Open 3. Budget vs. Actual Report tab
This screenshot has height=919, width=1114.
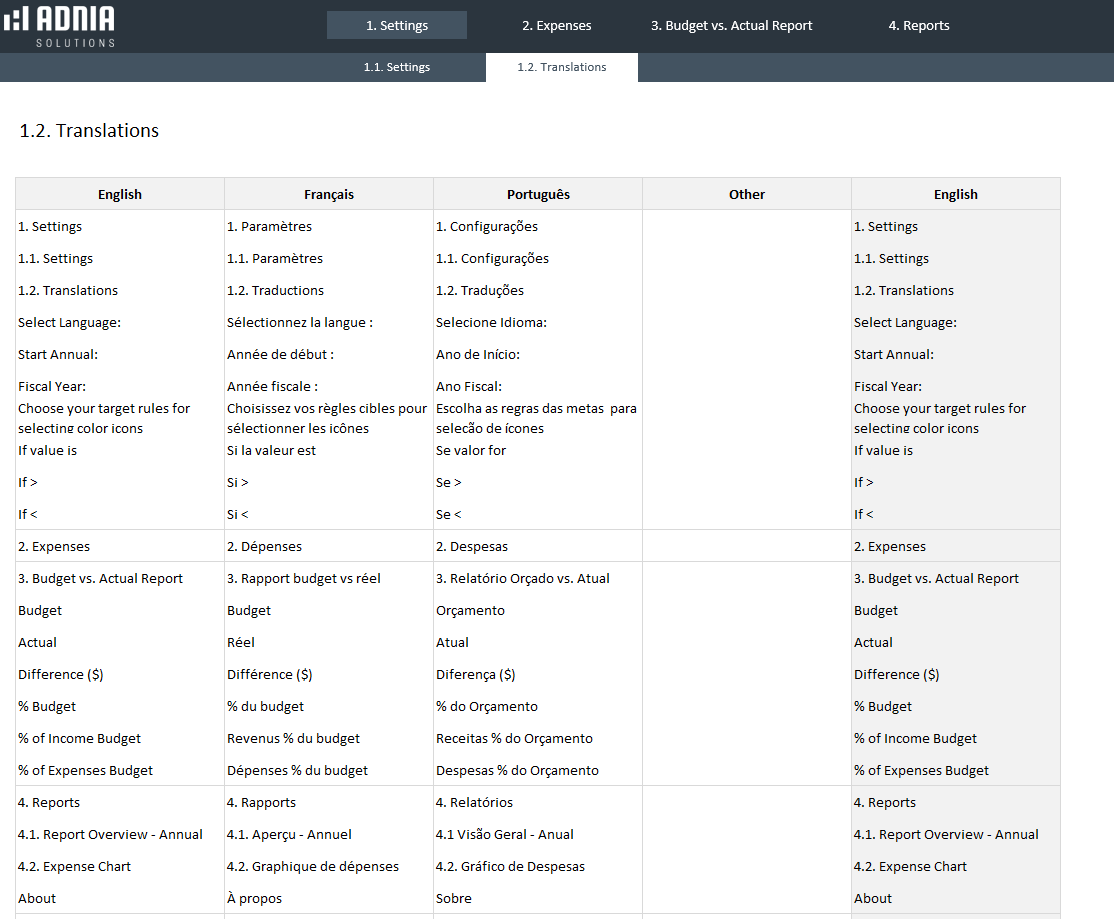click(731, 26)
